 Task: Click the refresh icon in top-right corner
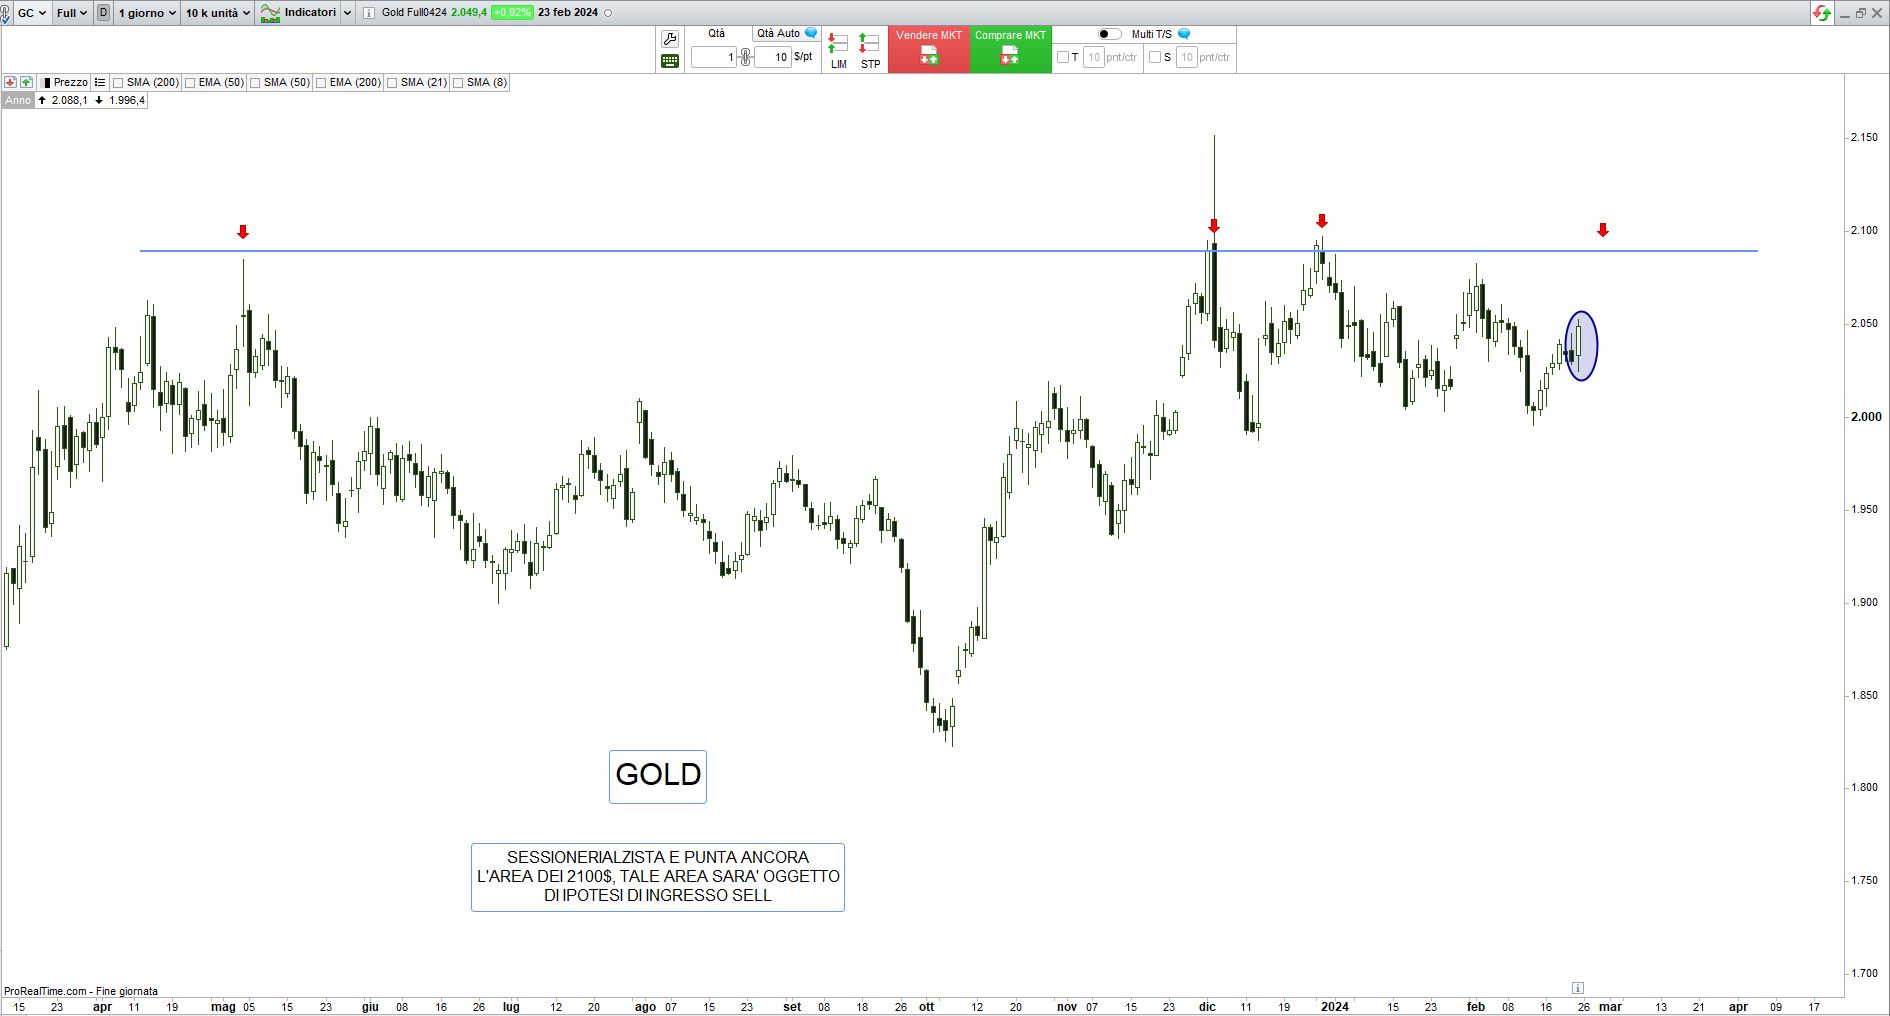[1822, 13]
